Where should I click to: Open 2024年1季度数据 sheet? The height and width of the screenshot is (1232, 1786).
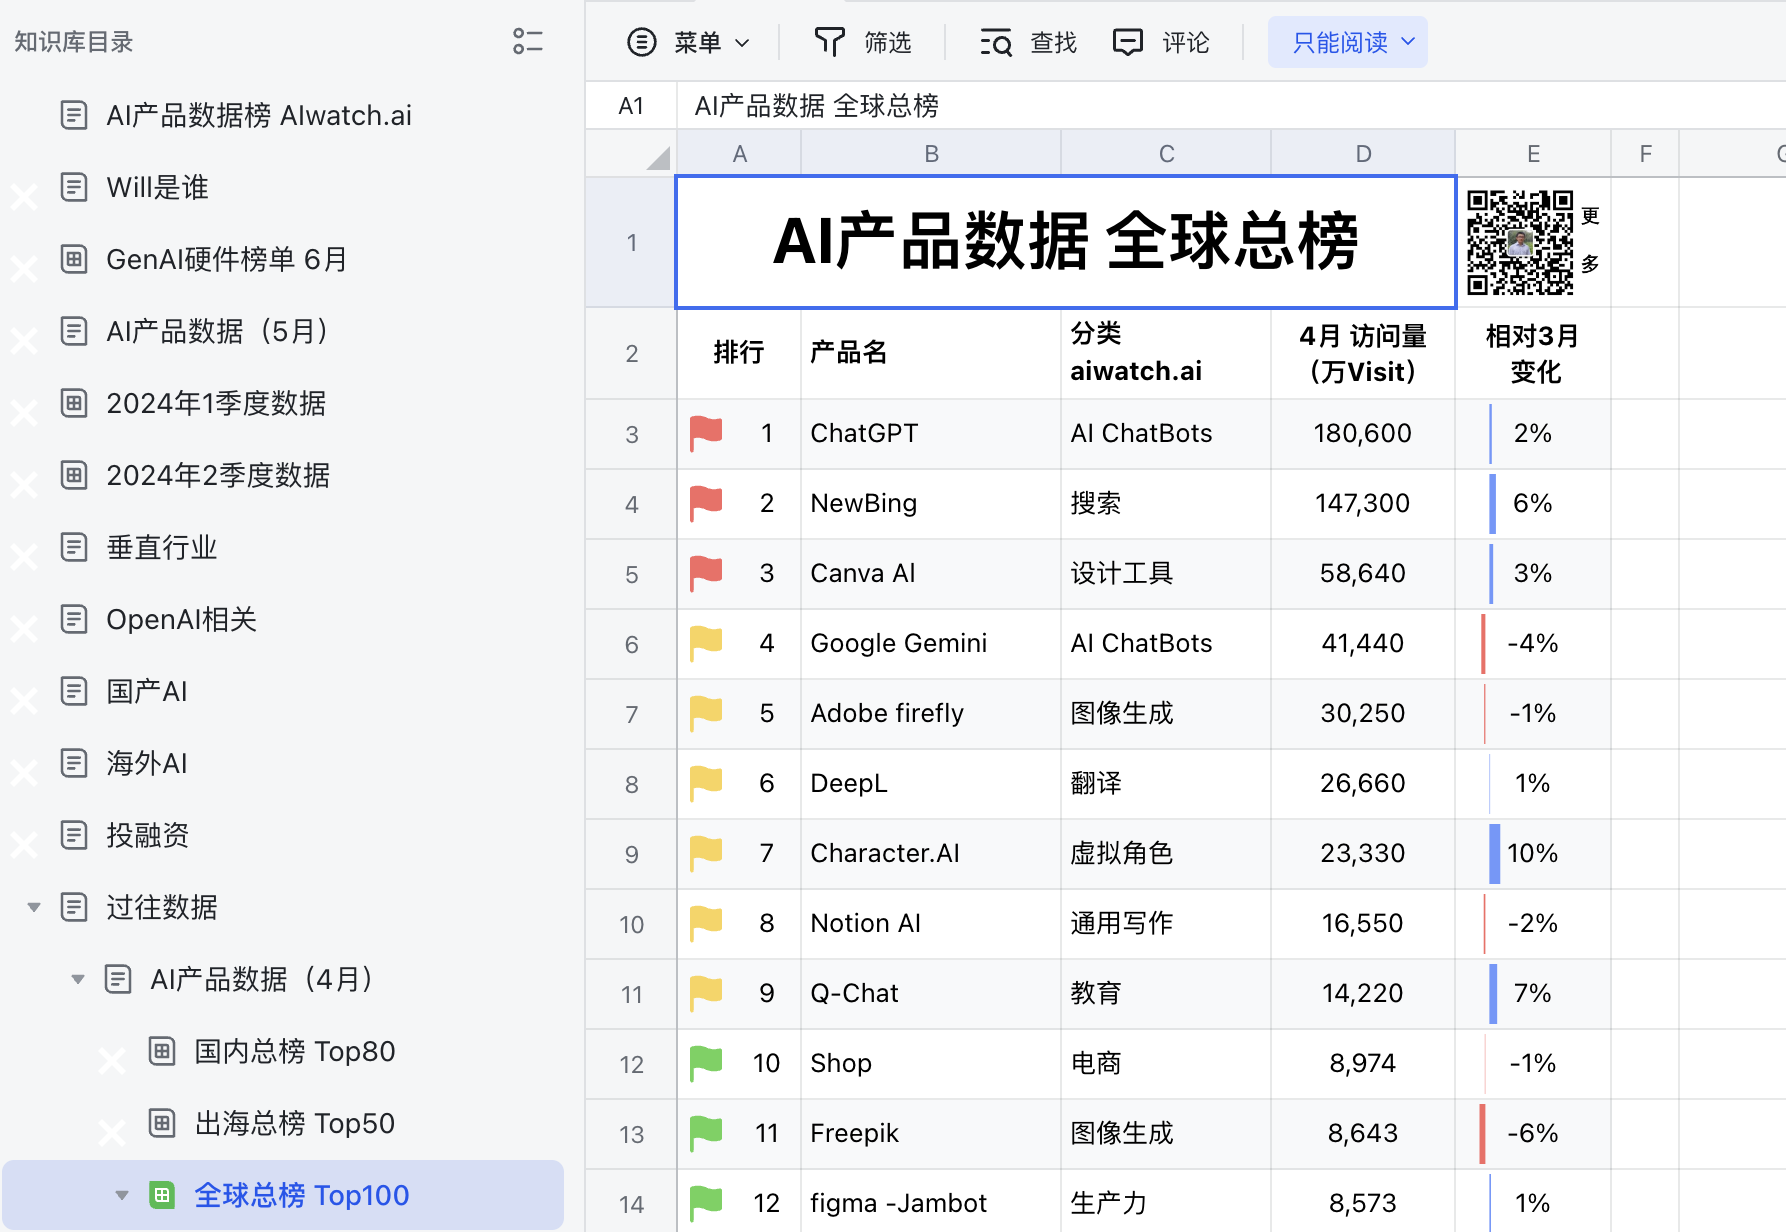coord(216,403)
